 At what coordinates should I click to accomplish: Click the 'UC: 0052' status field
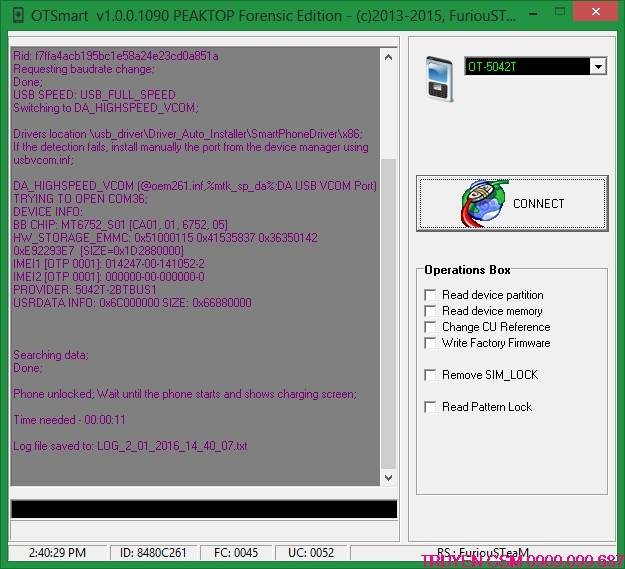pyautogui.click(x=311, y=553)
